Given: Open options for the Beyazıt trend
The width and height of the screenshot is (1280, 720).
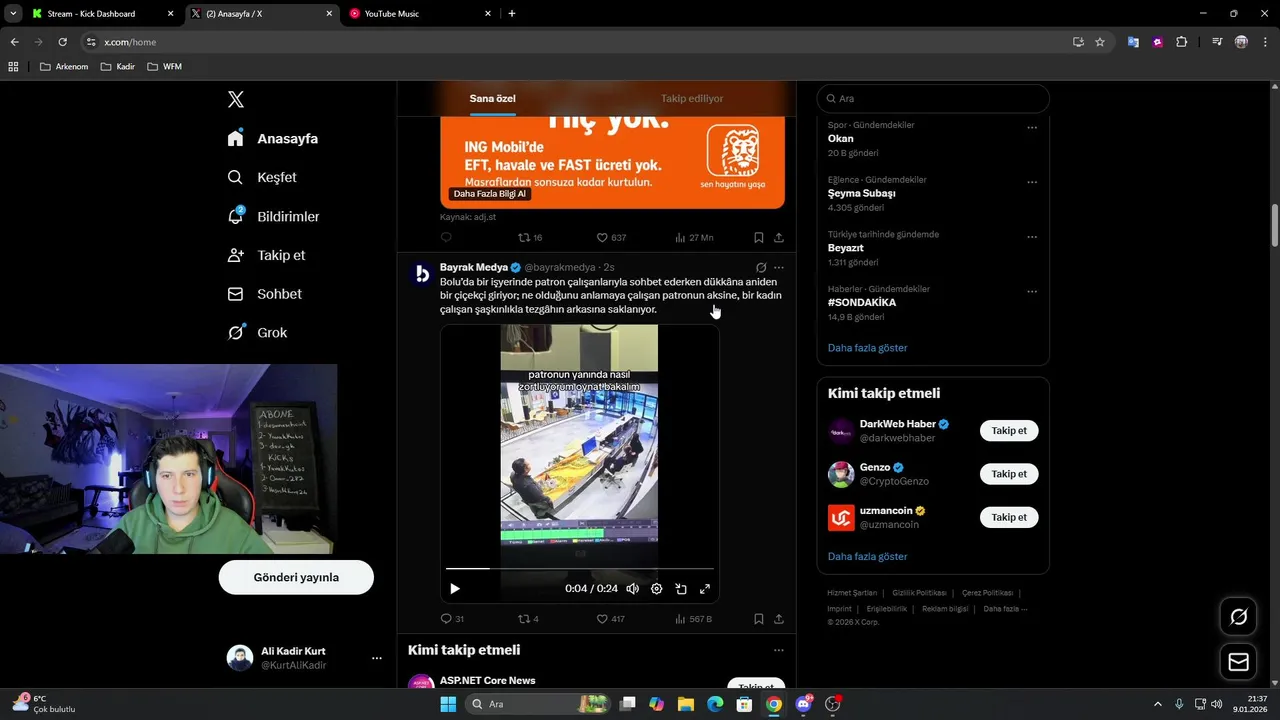Looking at the screenshot, I should [1032, 238].
